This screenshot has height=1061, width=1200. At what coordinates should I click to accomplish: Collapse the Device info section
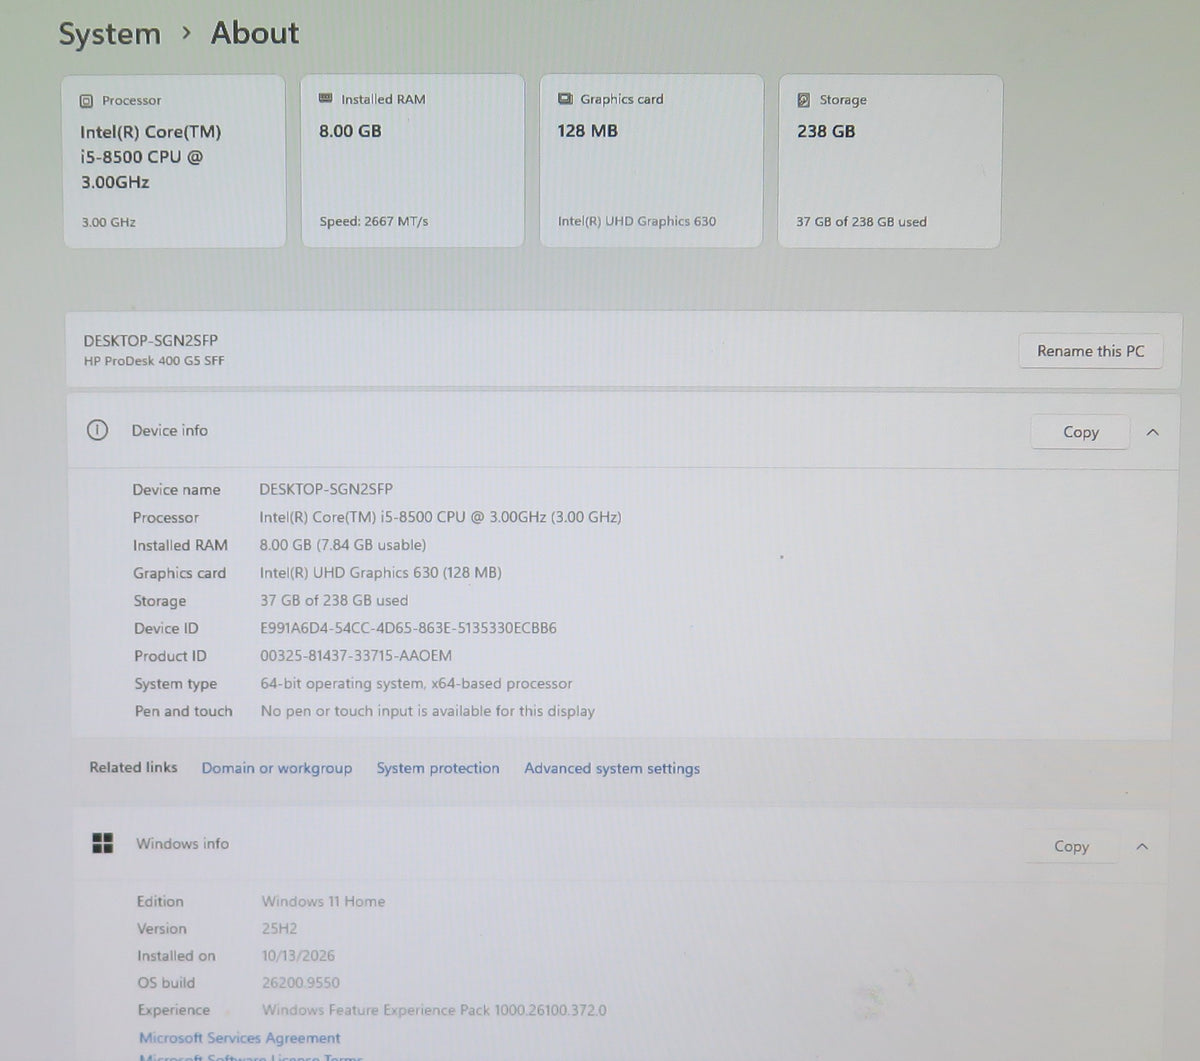[1152, 432]
